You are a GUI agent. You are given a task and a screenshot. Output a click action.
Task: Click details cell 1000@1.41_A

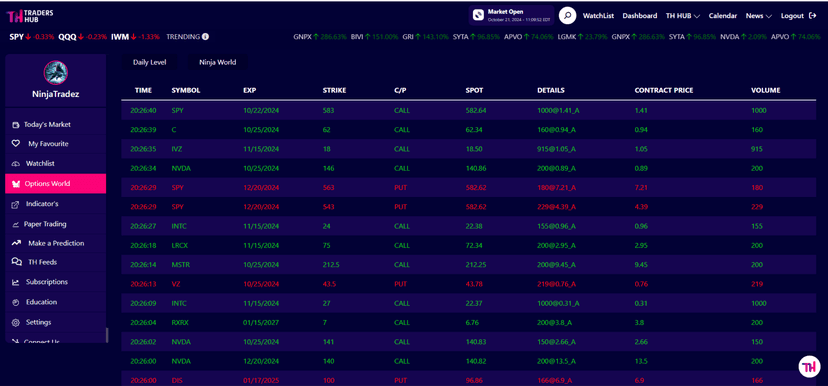558,111
